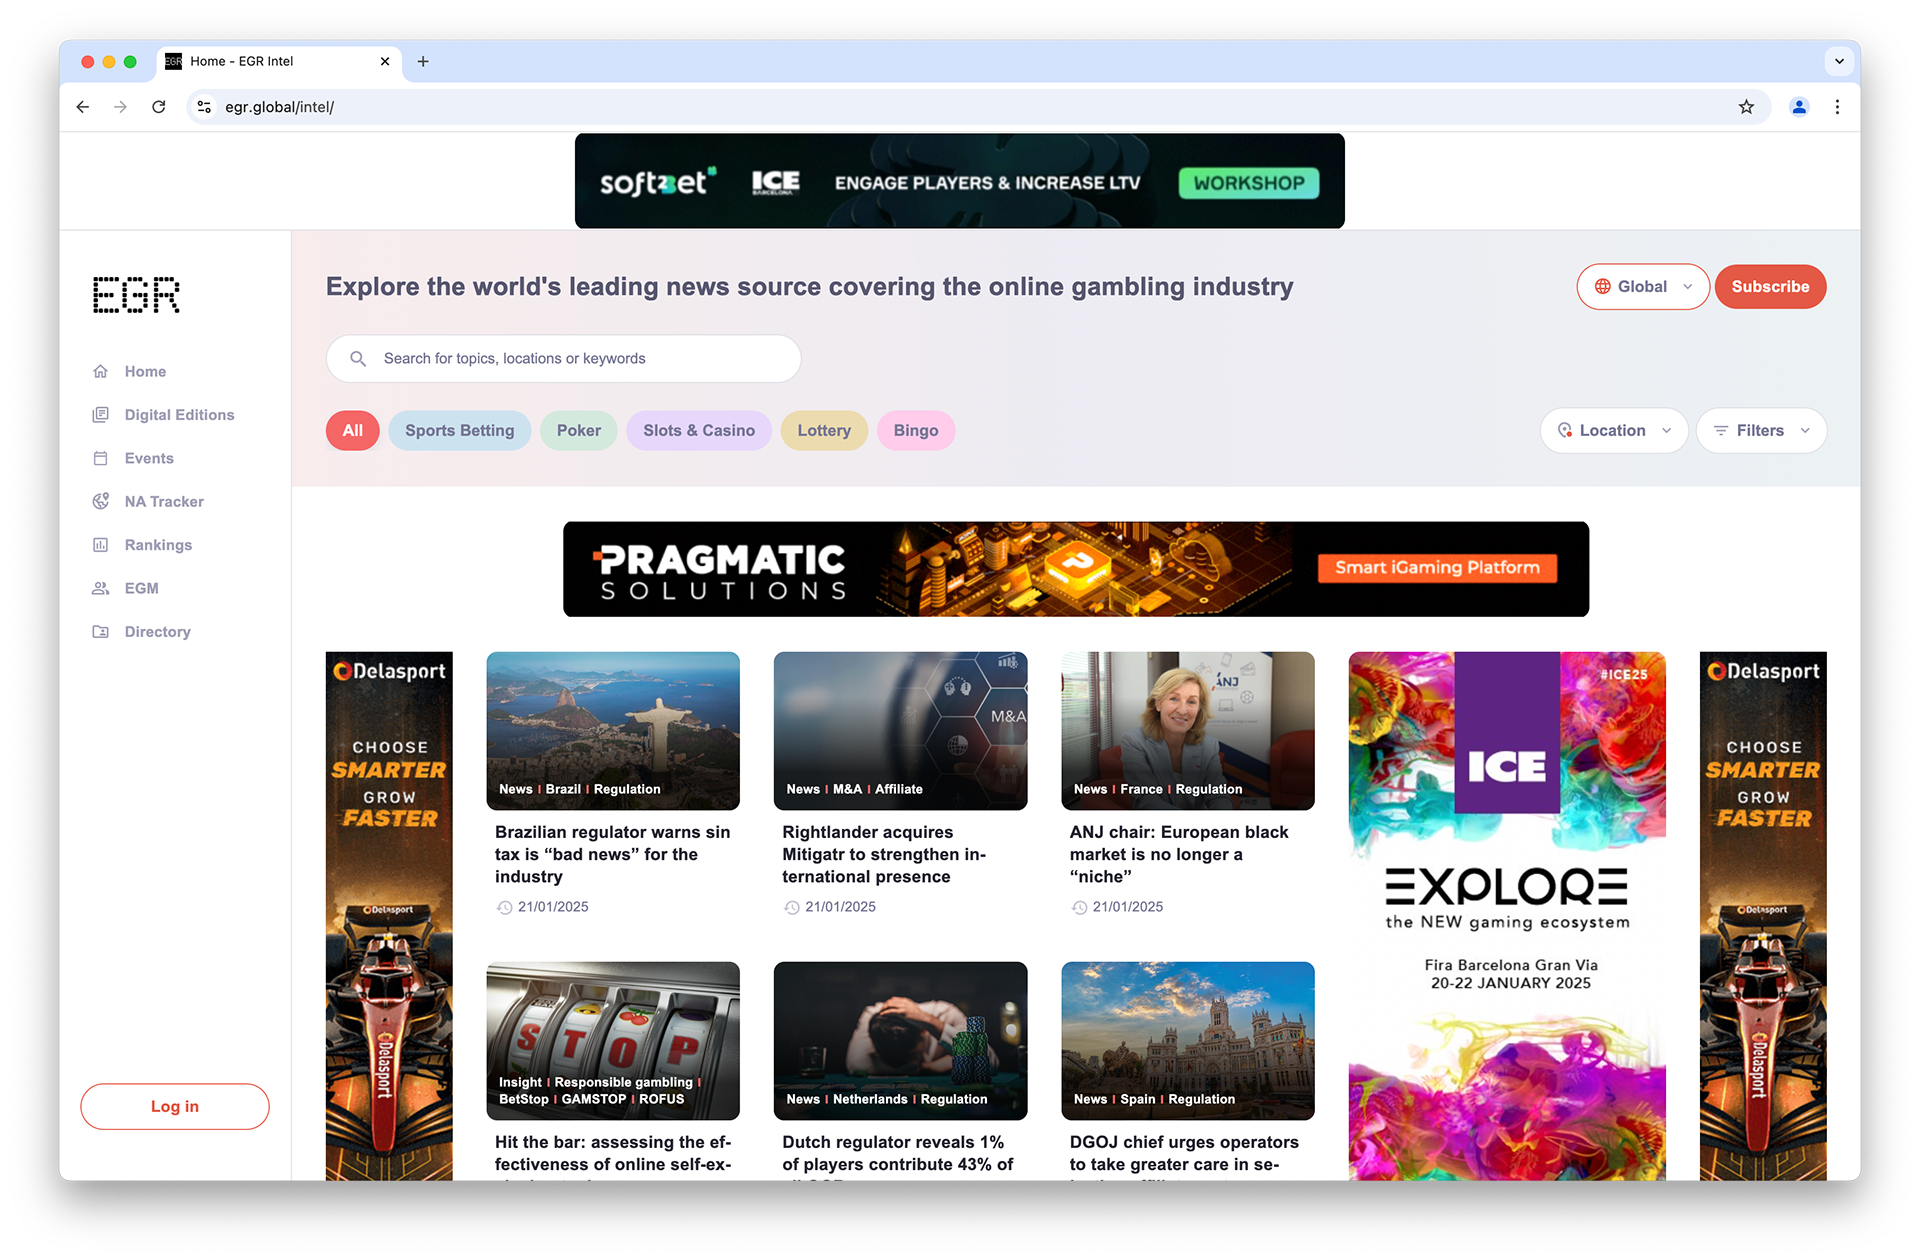Open the Filters dropdown
This screenshot has width=1920, height=1259.
[1761, 430]
